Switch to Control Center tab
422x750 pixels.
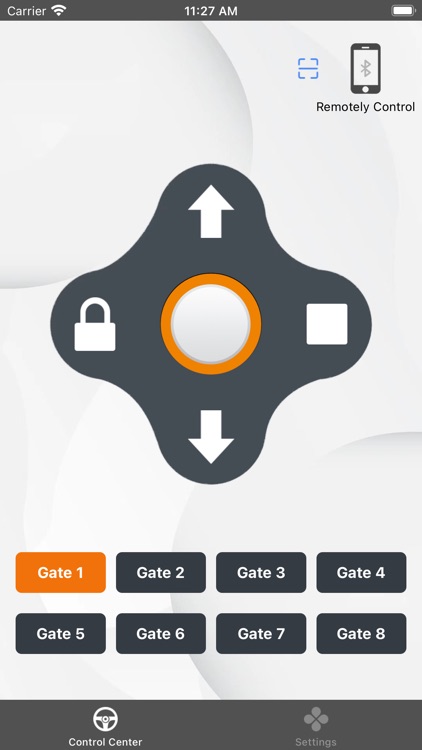click(x=105, y=728)
